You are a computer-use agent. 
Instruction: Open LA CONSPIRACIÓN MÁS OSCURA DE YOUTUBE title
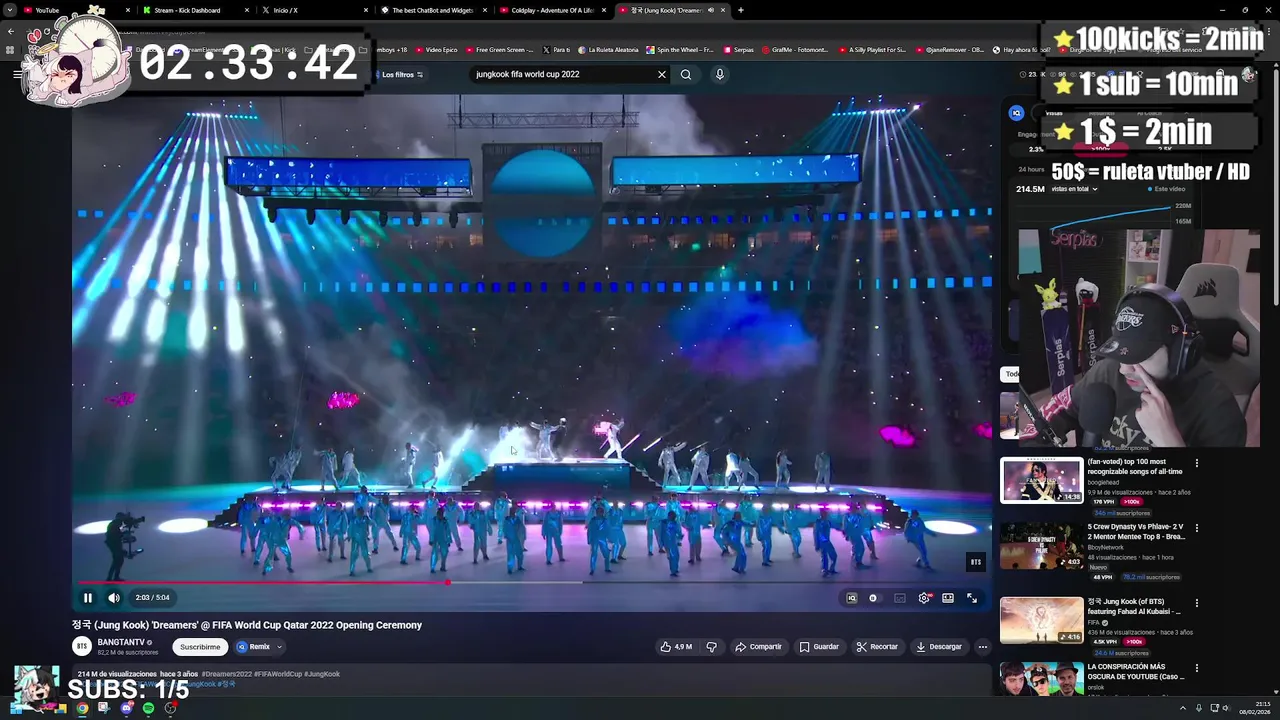[1136, 671]
